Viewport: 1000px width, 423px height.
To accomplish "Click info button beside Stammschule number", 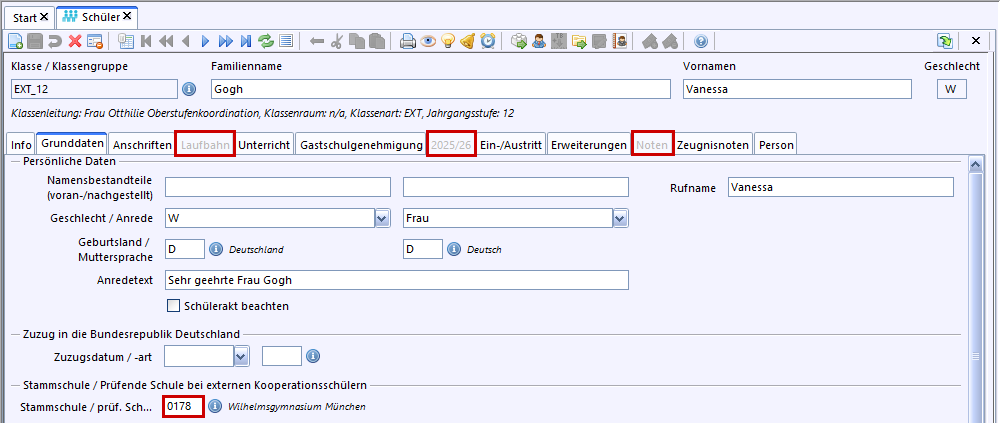I will click(x=215, y=407).
